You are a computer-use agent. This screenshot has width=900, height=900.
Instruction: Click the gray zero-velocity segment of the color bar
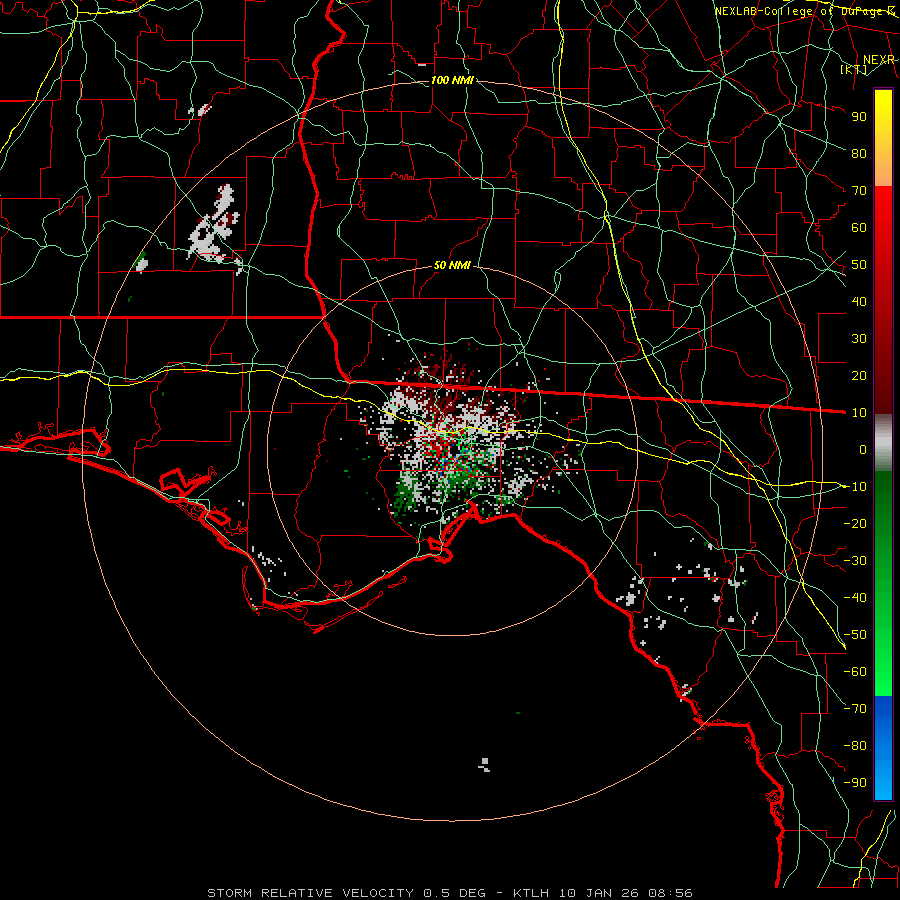click(883, 443)
